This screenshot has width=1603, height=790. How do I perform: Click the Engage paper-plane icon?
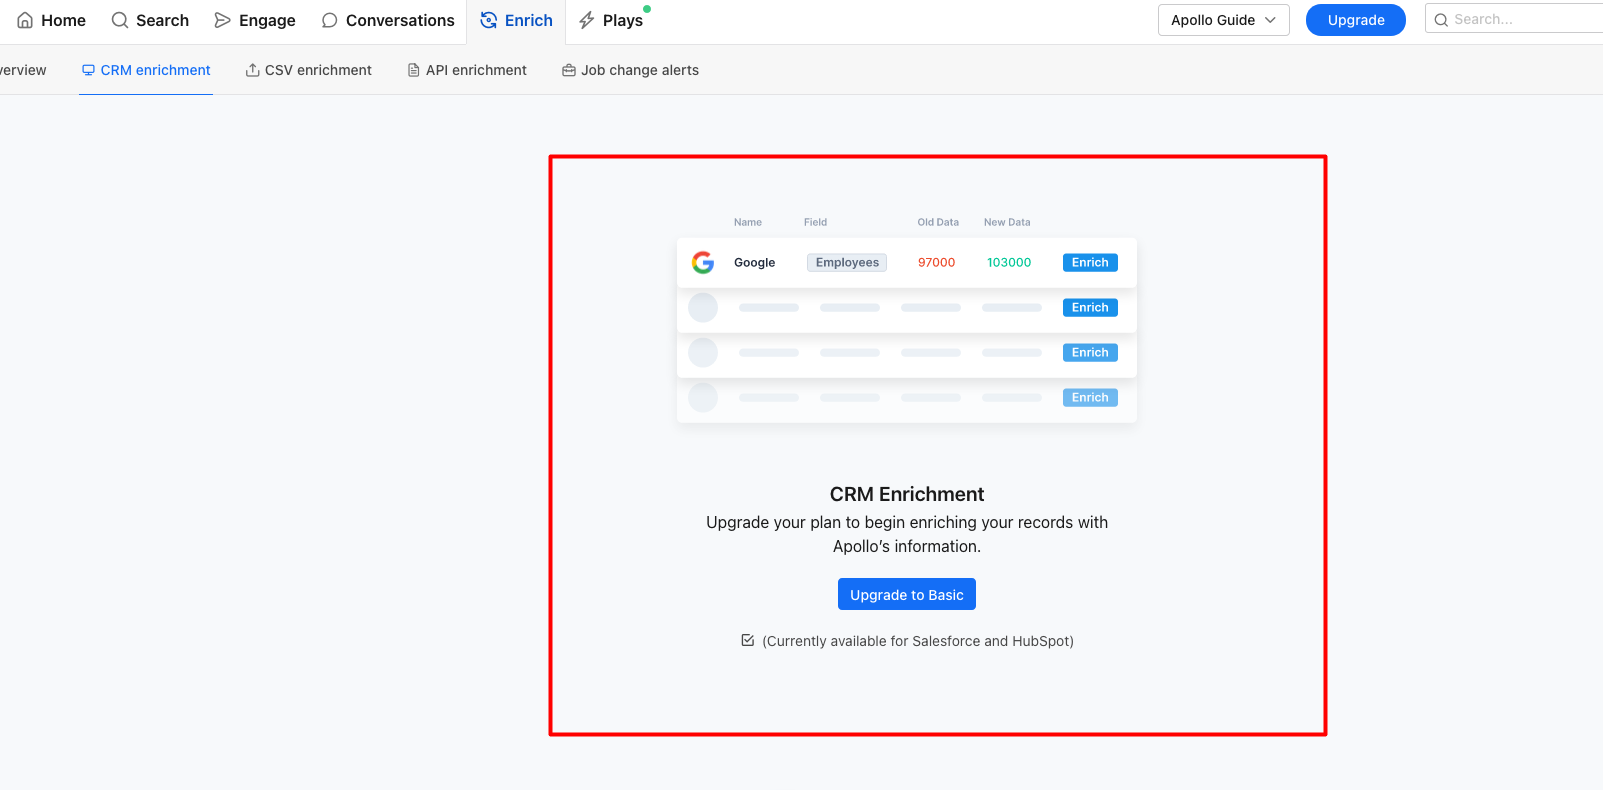tap(222, 20)
